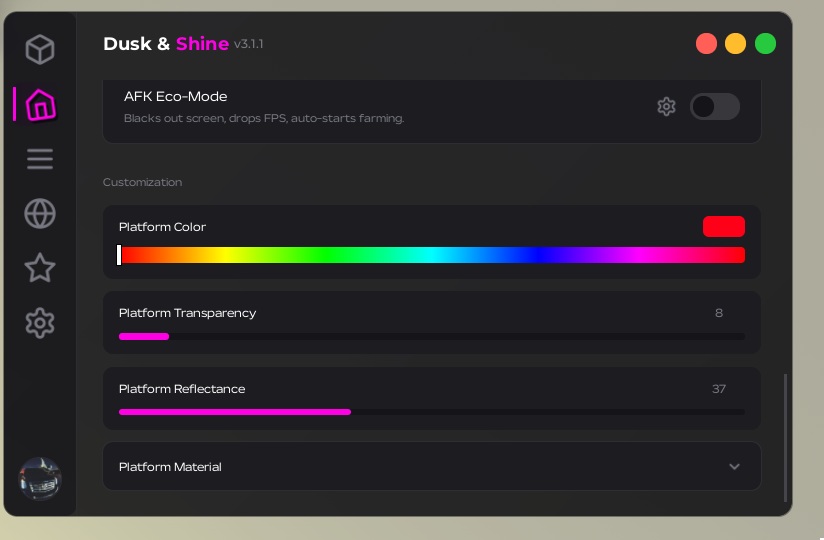The height and width of the screenshot is (540, 824).
Task: Open the globe icon in sidebar
Action: (40, 213)
